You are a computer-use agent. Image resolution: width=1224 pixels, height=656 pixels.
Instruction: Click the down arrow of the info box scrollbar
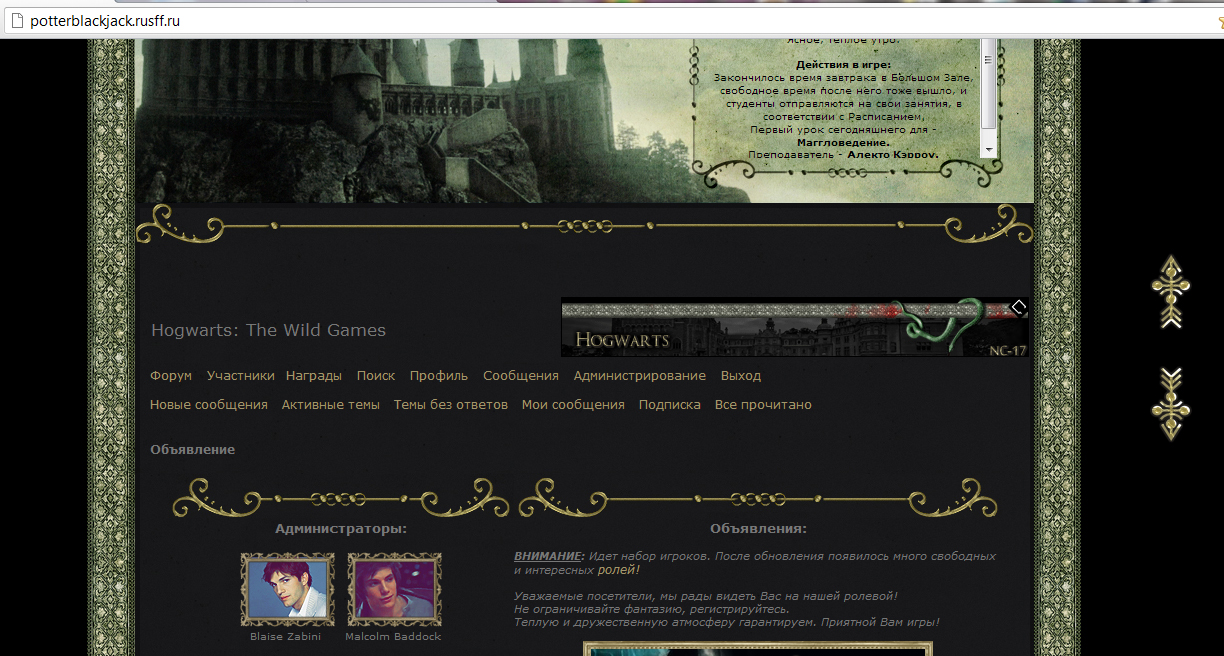[989, 149]
